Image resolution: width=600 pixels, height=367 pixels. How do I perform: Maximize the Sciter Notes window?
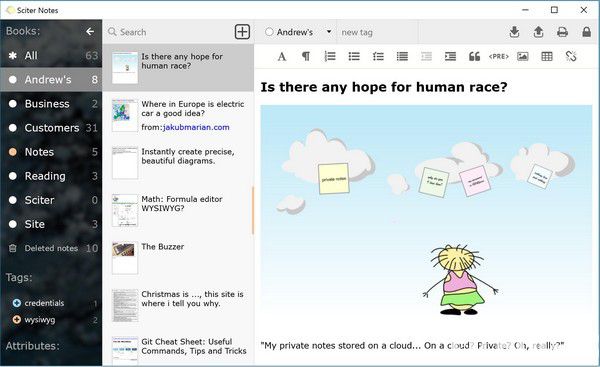(554, 10)
